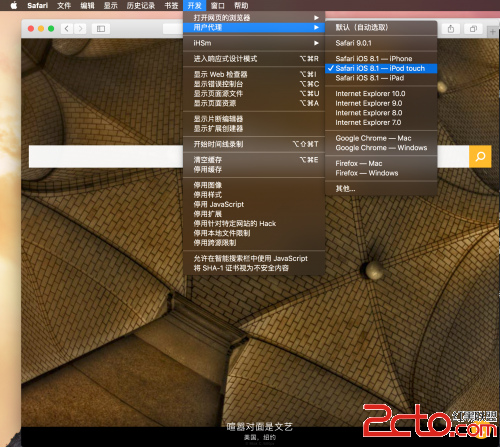Toggle 将 SHA-1 证书视为不安全内容
This screenshot has height=447, width=500.
[254, 268]
